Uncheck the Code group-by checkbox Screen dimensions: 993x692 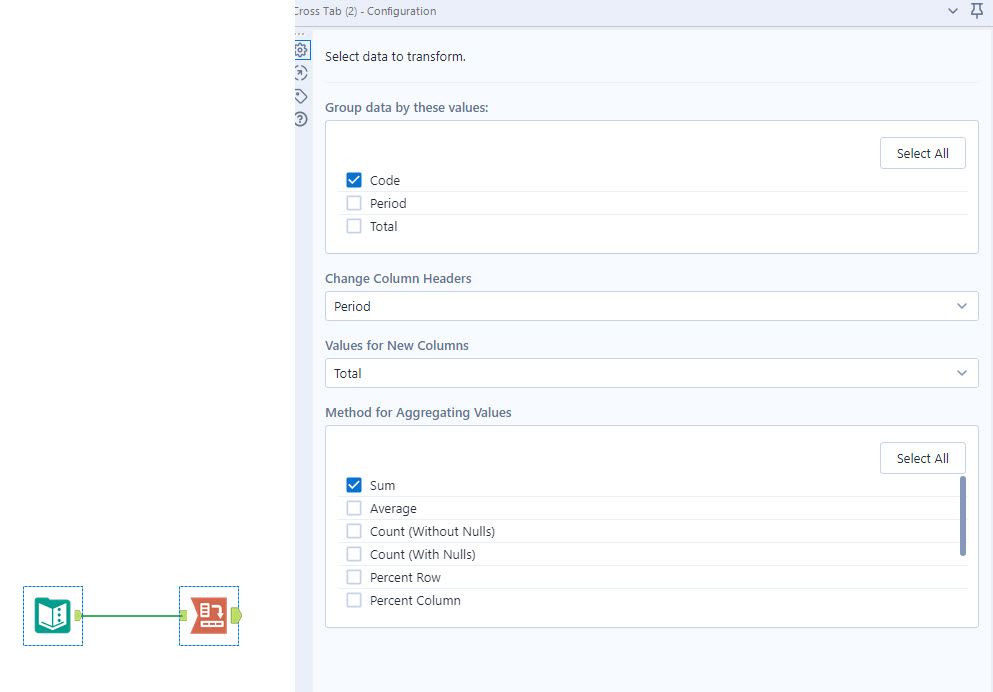(x=354, y=181)
